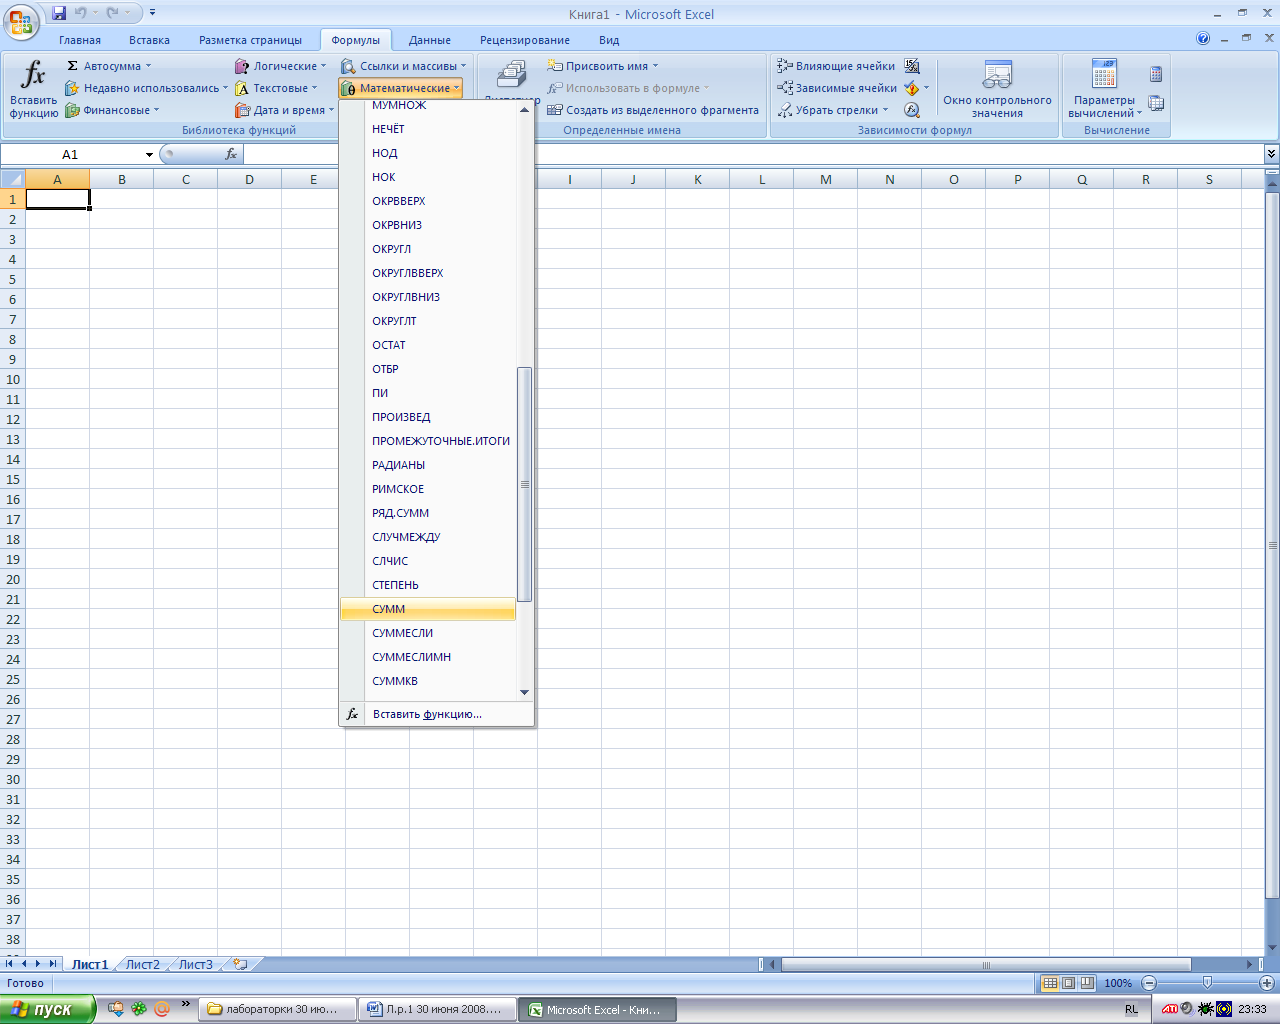Click the 100% zoom level button
Image resolution: width=1280 pixels, height=1024 pixels.
(x=1118, y=983)
